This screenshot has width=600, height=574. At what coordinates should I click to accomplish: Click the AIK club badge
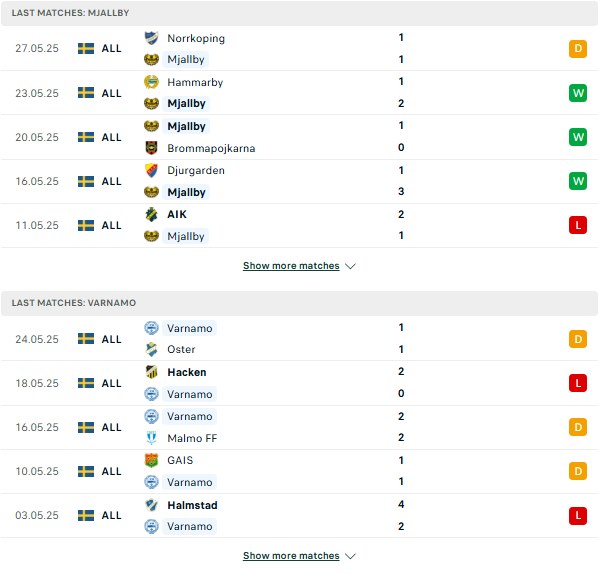point(151,214)
